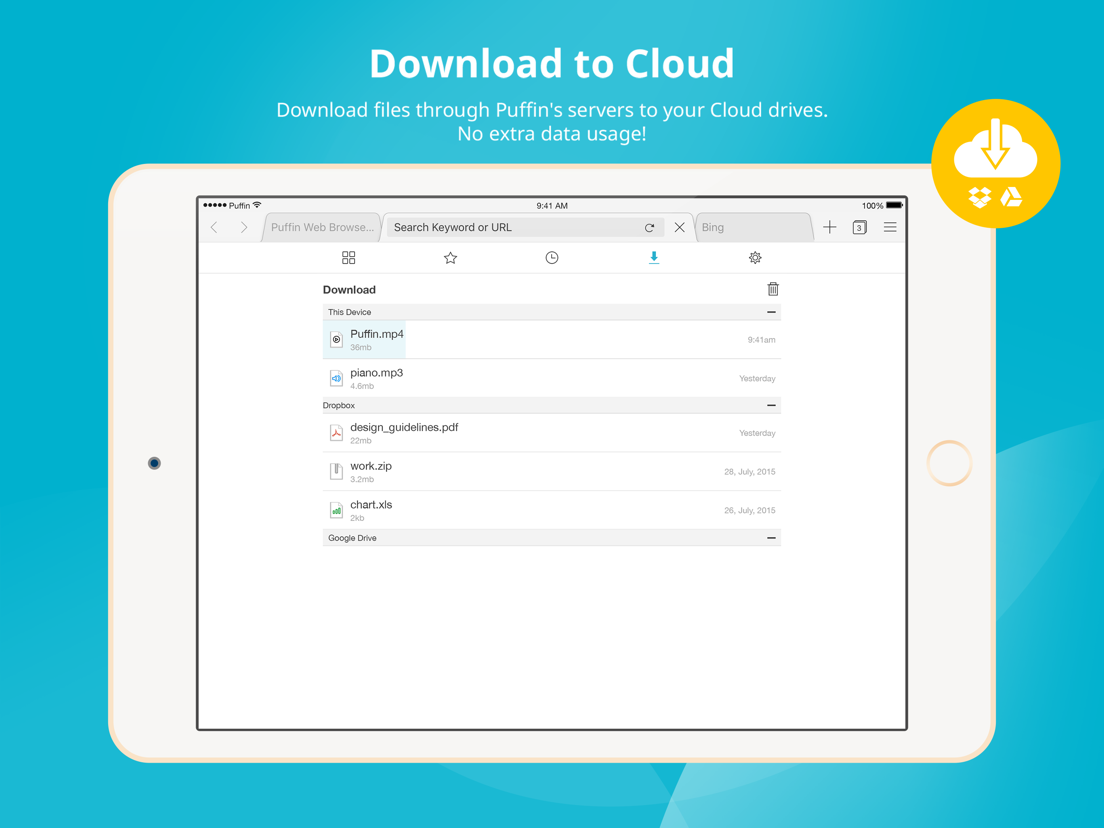Open the piano.mp3 file
The image size is (1104, 828).
coord(552,378)
